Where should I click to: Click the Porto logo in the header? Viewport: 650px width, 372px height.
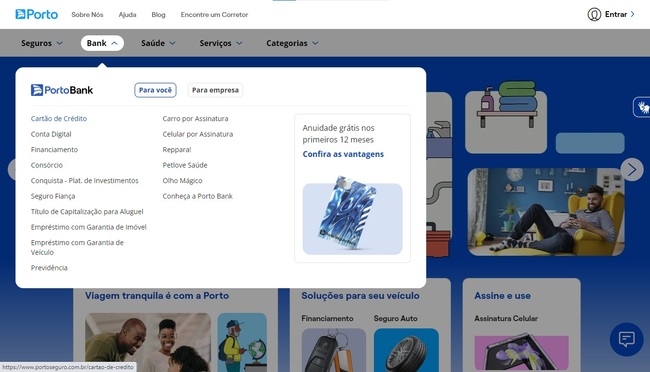click(x=36, y=15)
